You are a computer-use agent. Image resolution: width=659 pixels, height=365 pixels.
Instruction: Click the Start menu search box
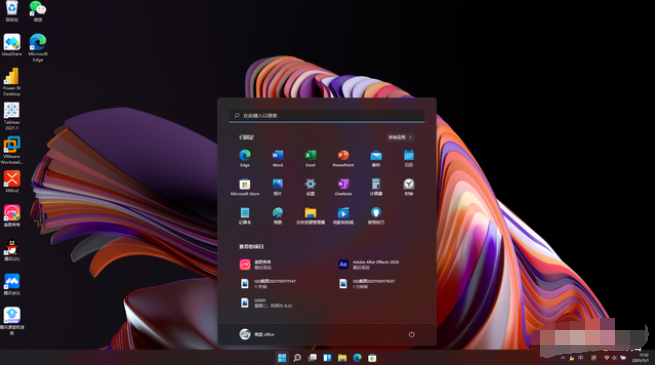click(327, 115)
